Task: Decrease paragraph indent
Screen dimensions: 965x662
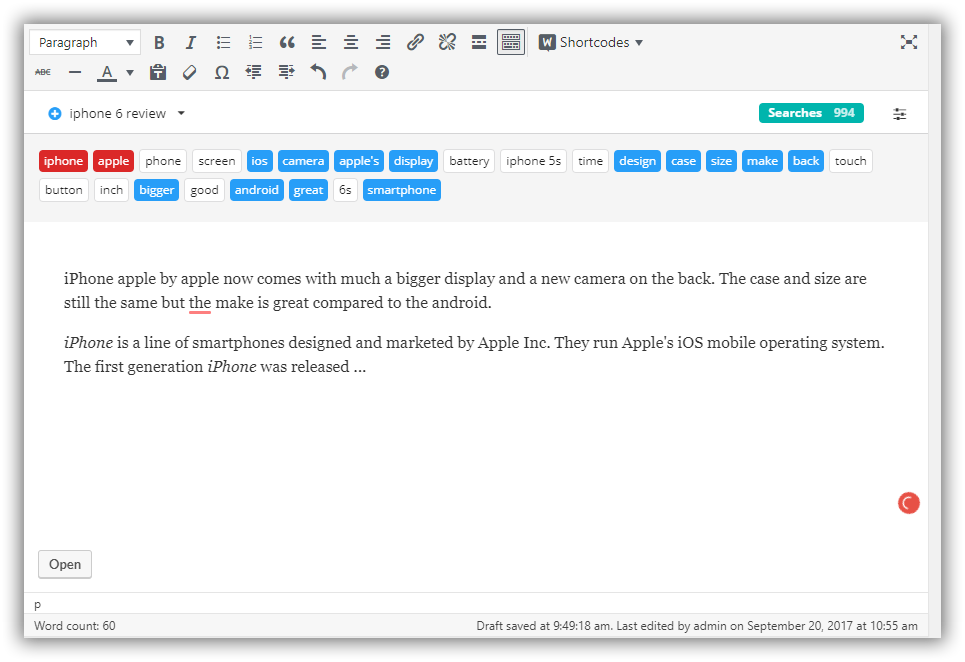Action: tap(254, 73)
